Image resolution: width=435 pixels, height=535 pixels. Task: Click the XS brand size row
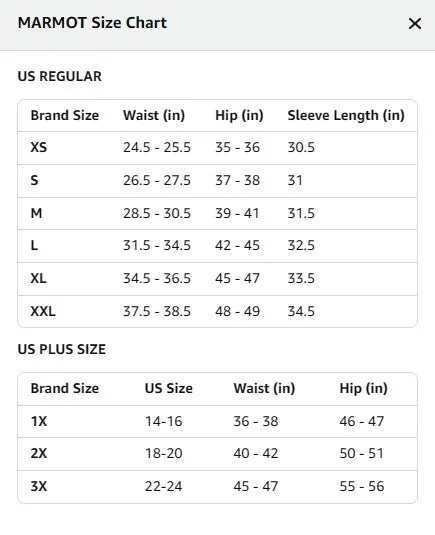[x=217, y=147]
